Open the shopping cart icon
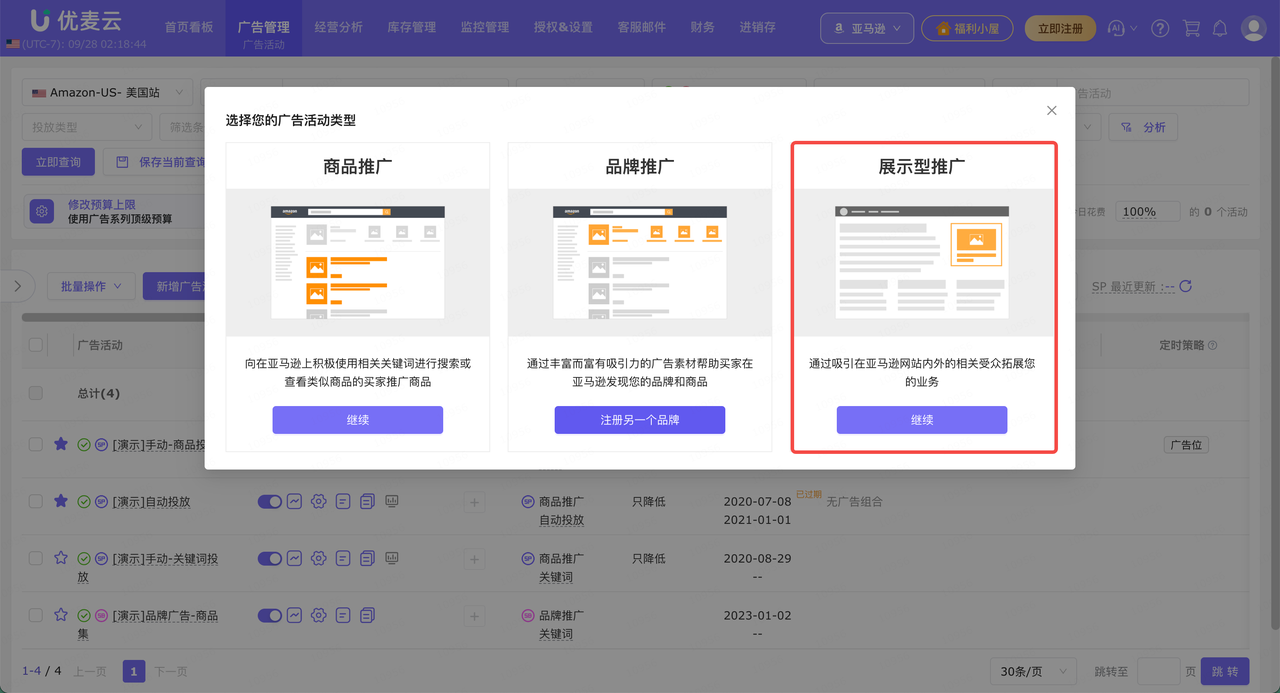This screenshot has height=693, width=1280. (1191, 28)
